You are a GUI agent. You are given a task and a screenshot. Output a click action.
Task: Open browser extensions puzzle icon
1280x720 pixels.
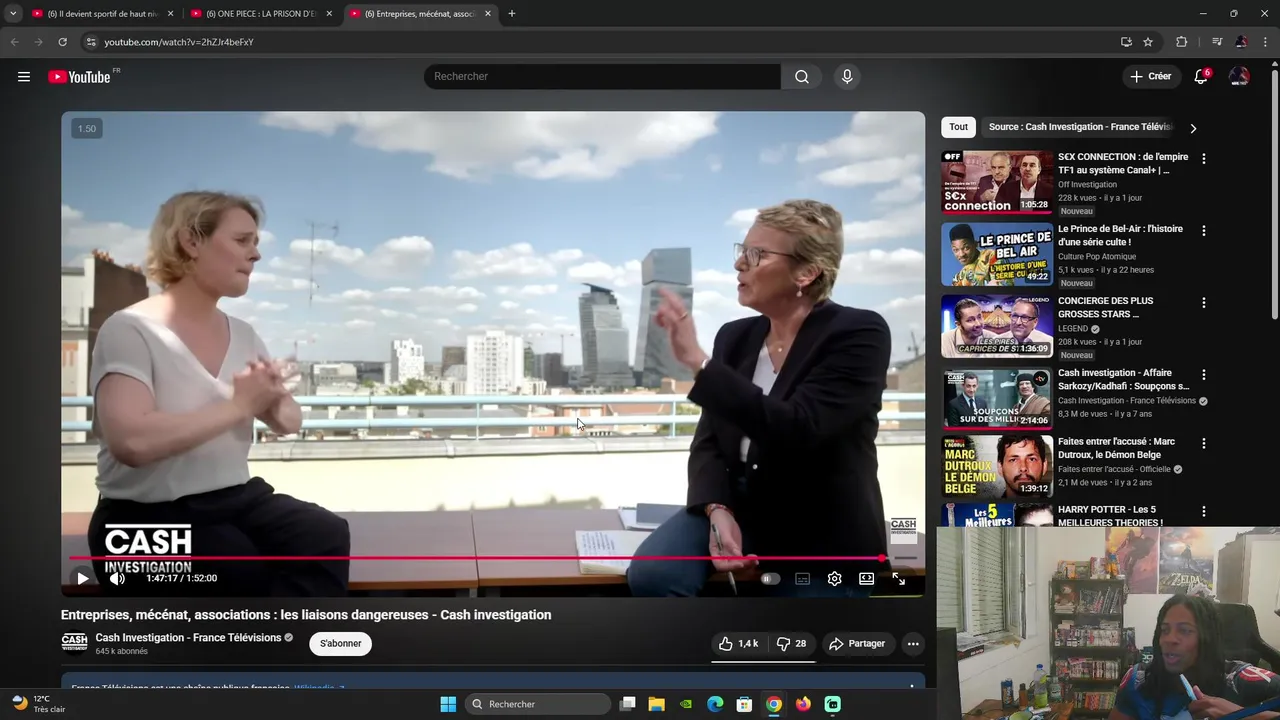coord(1182,42)
